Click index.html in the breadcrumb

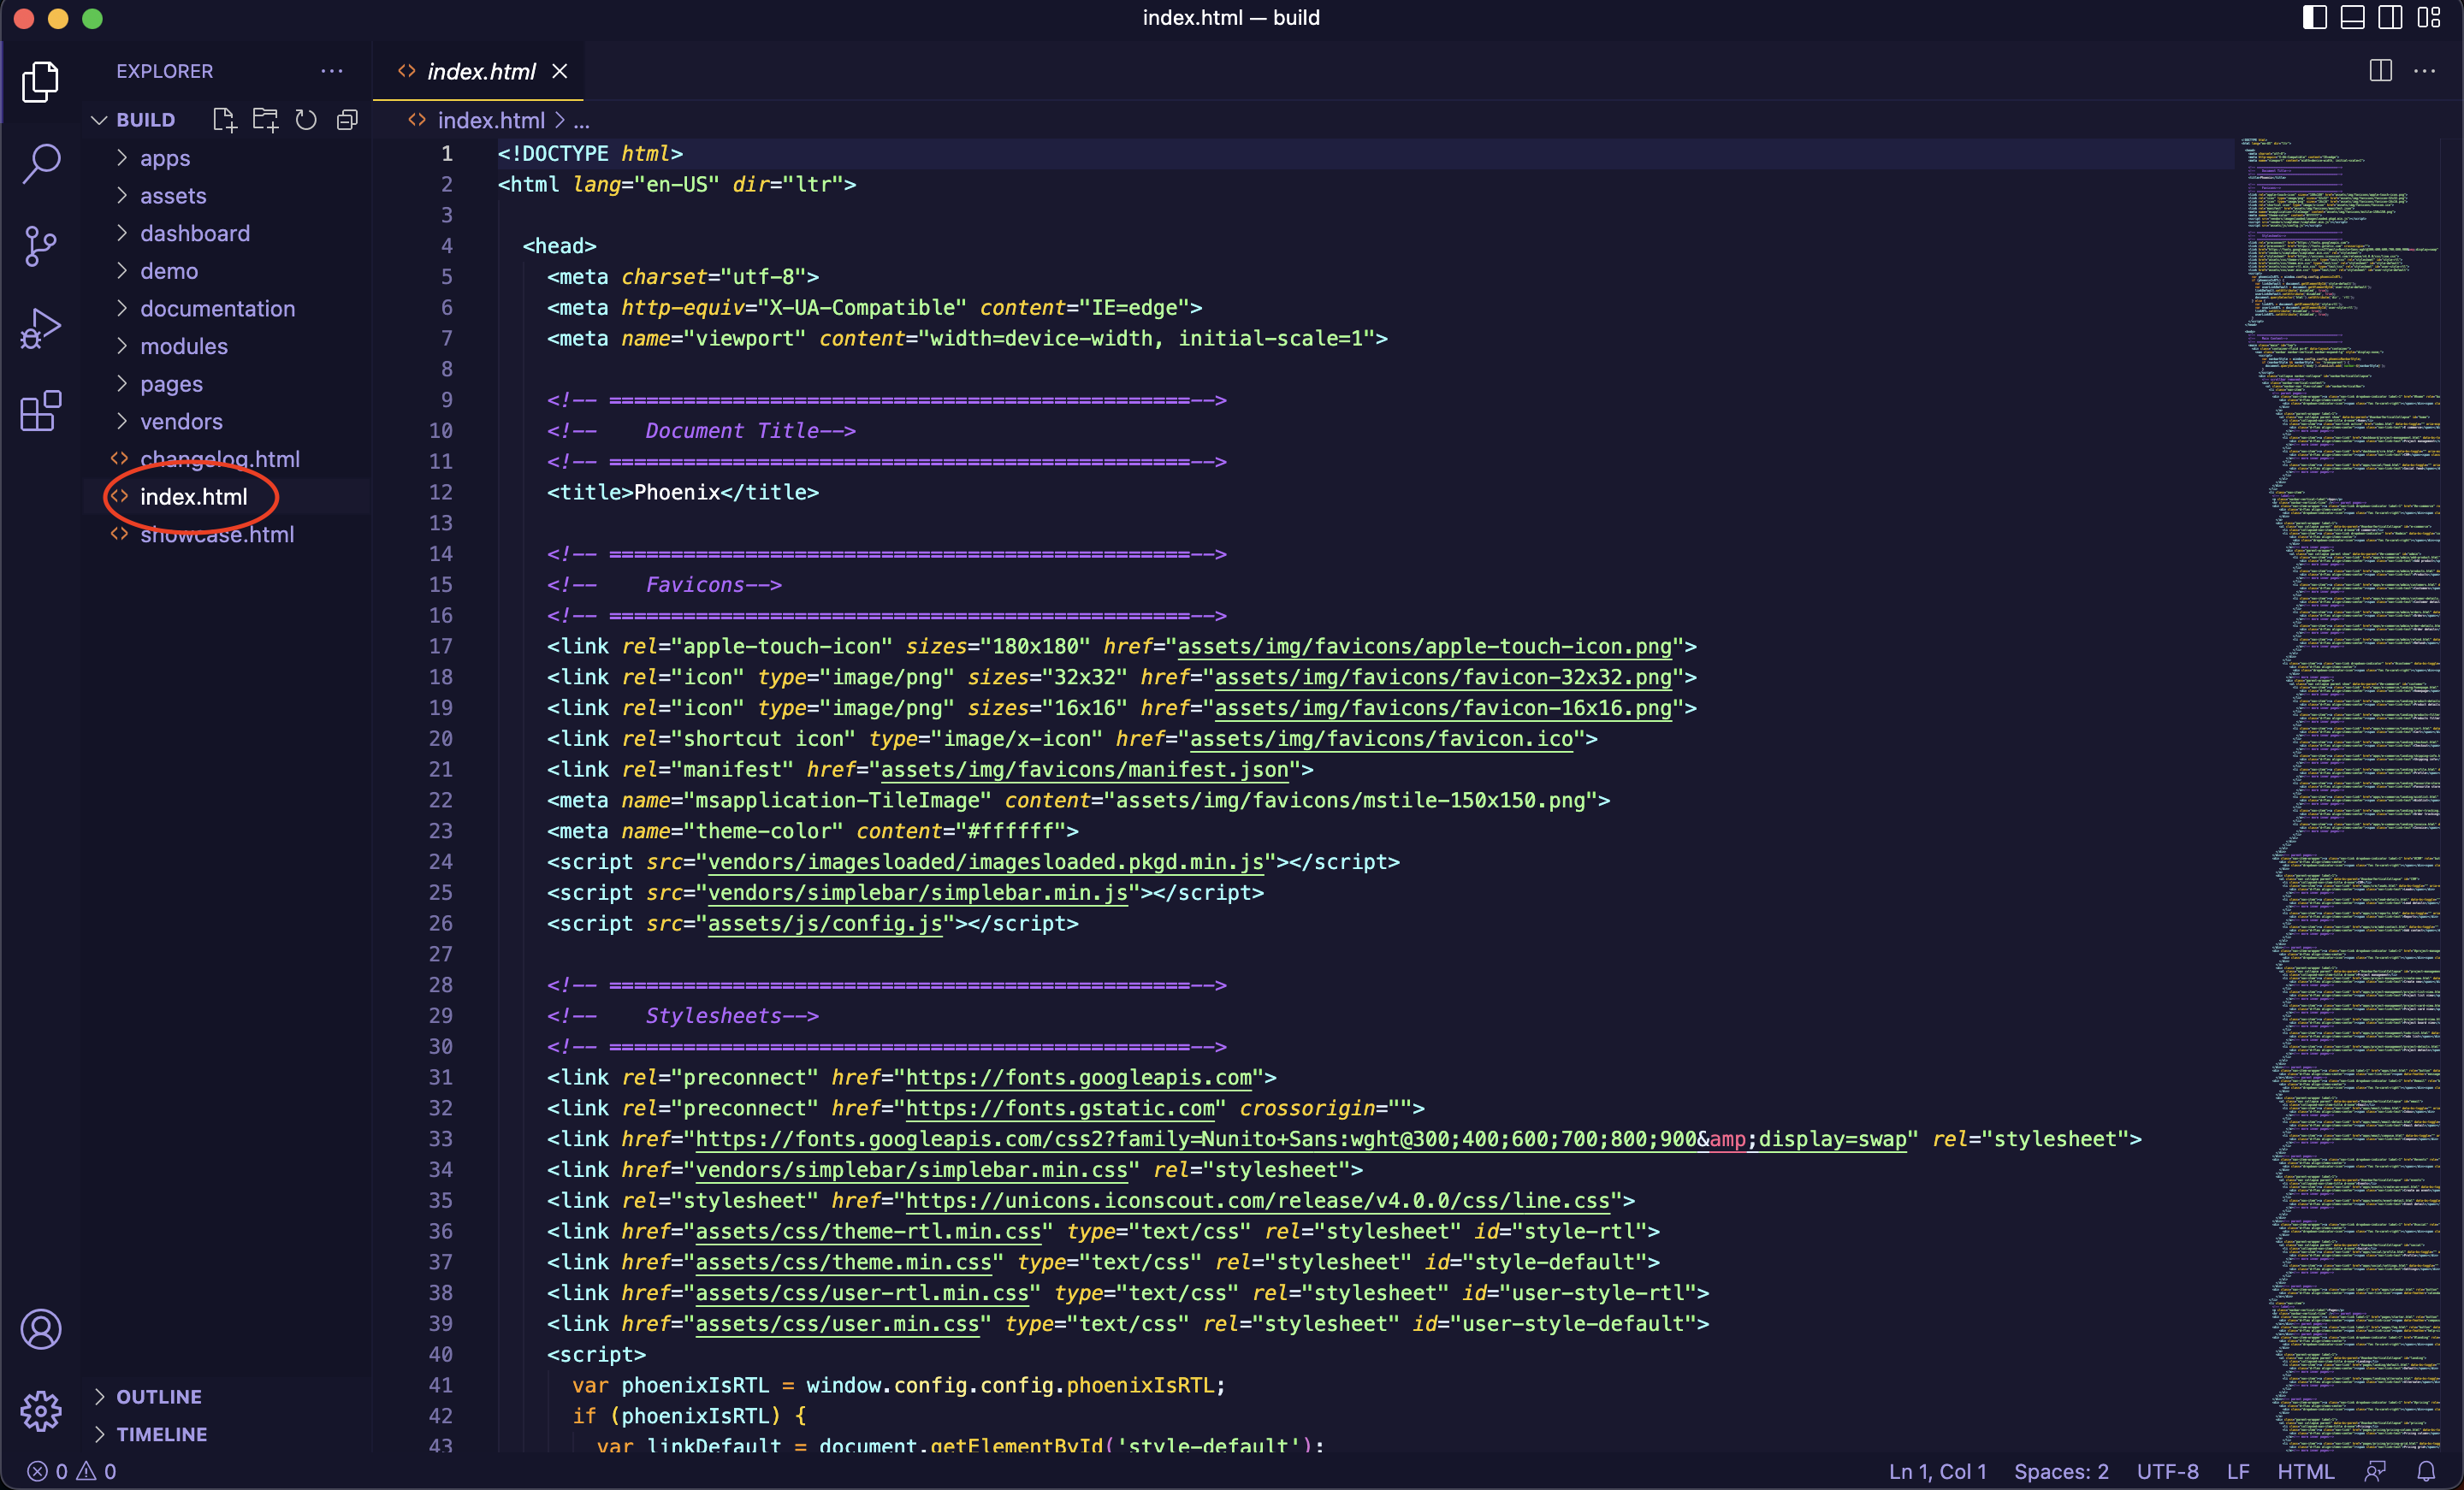(x=491, y=120)
